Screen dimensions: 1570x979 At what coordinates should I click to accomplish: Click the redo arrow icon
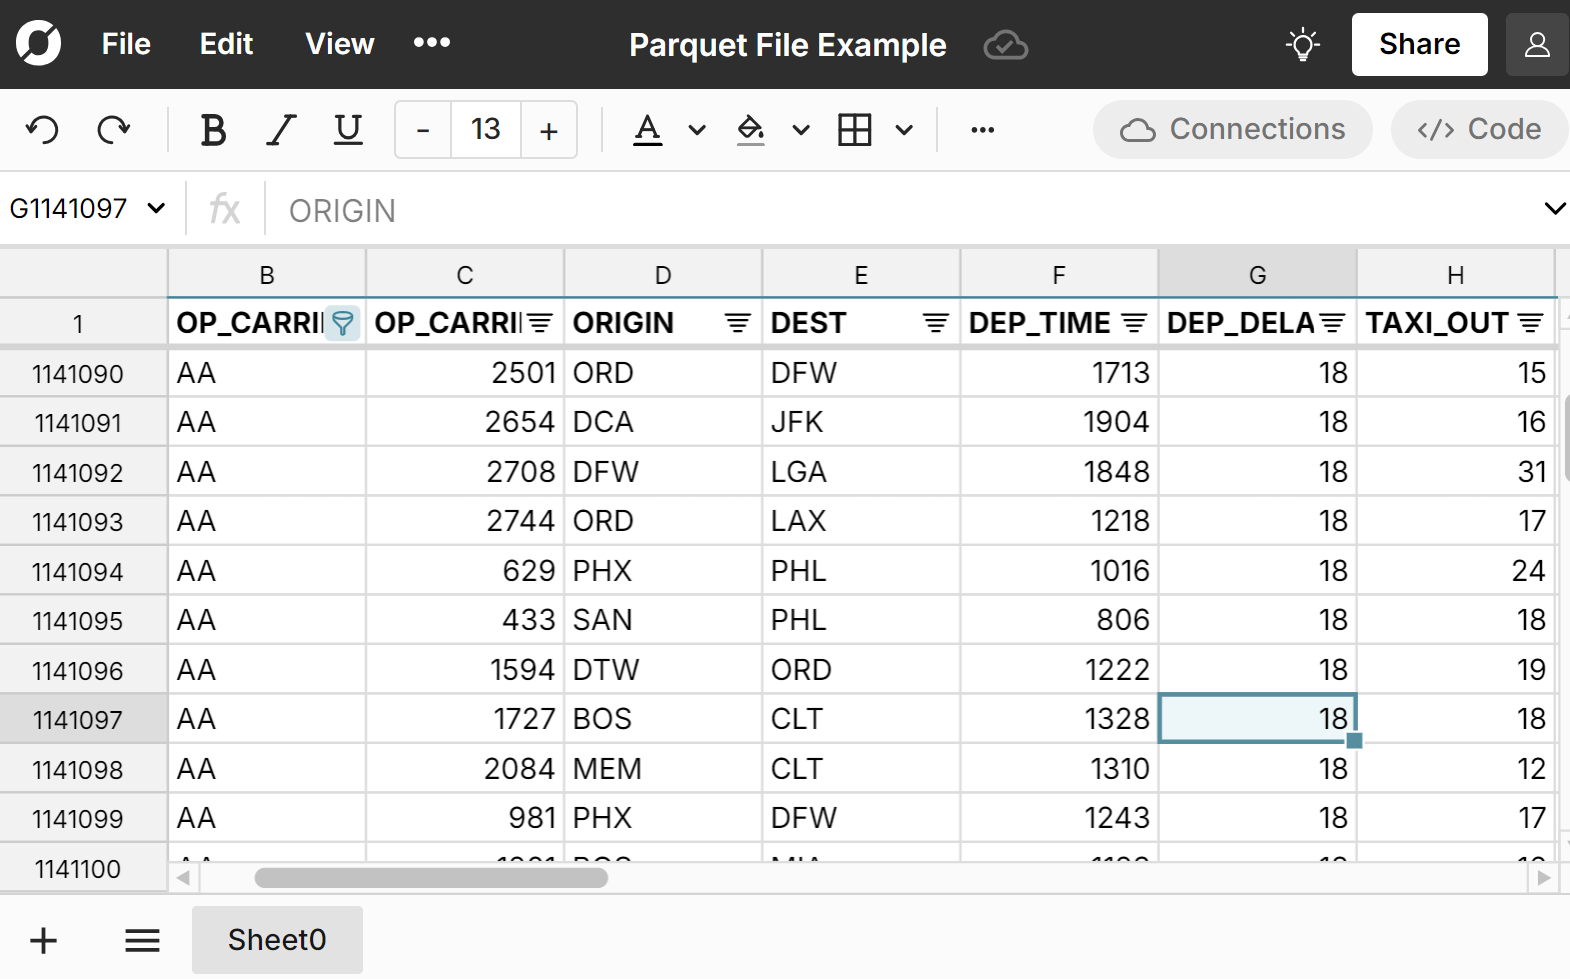114,130
